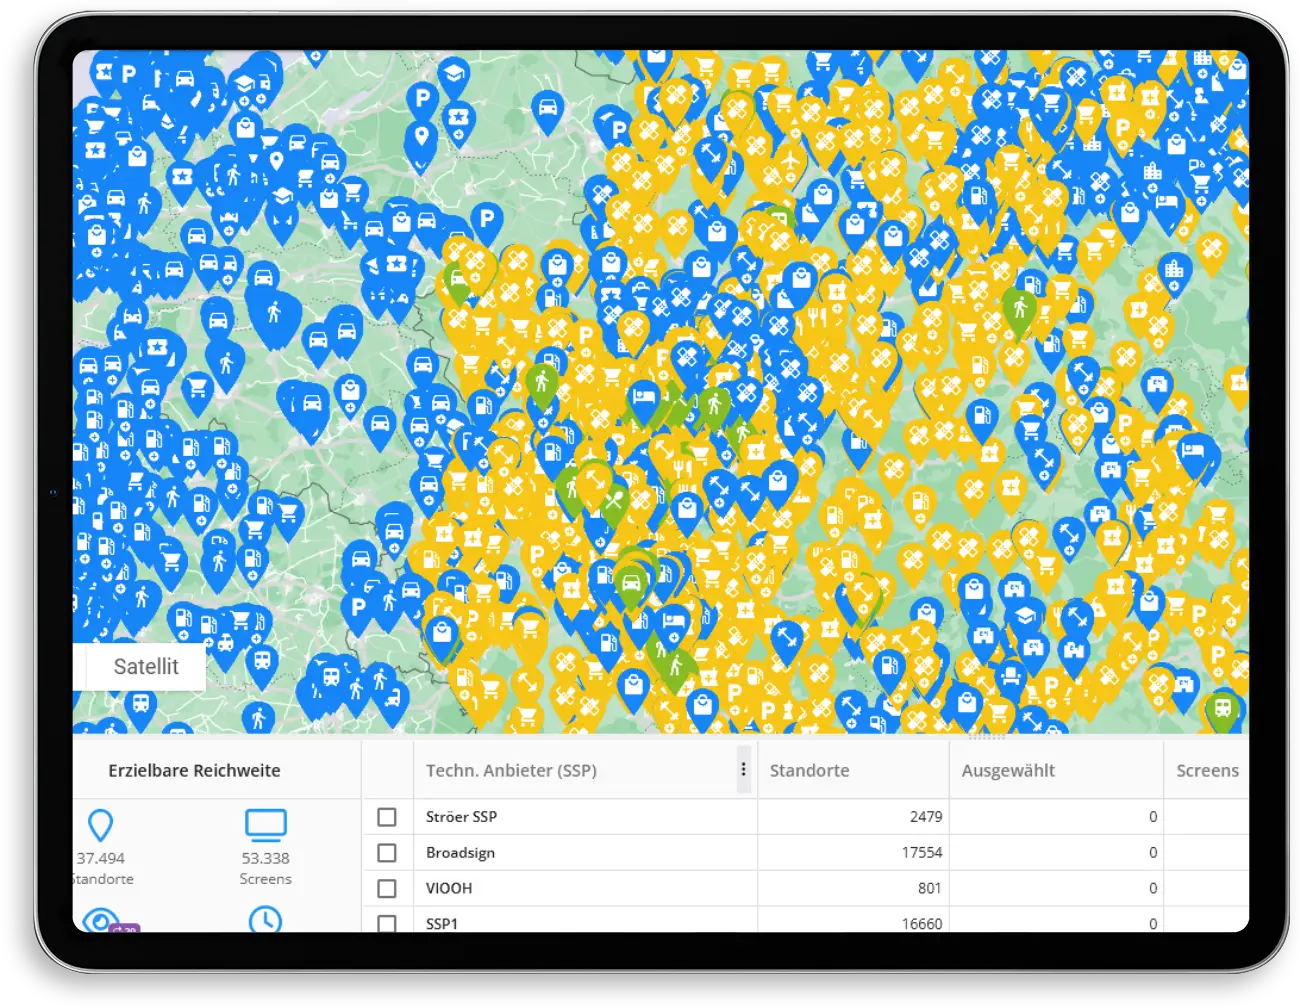Select the green bus pin on the map
Viewport: 1300px width, 1008px height.
(x=1222, y=710)
